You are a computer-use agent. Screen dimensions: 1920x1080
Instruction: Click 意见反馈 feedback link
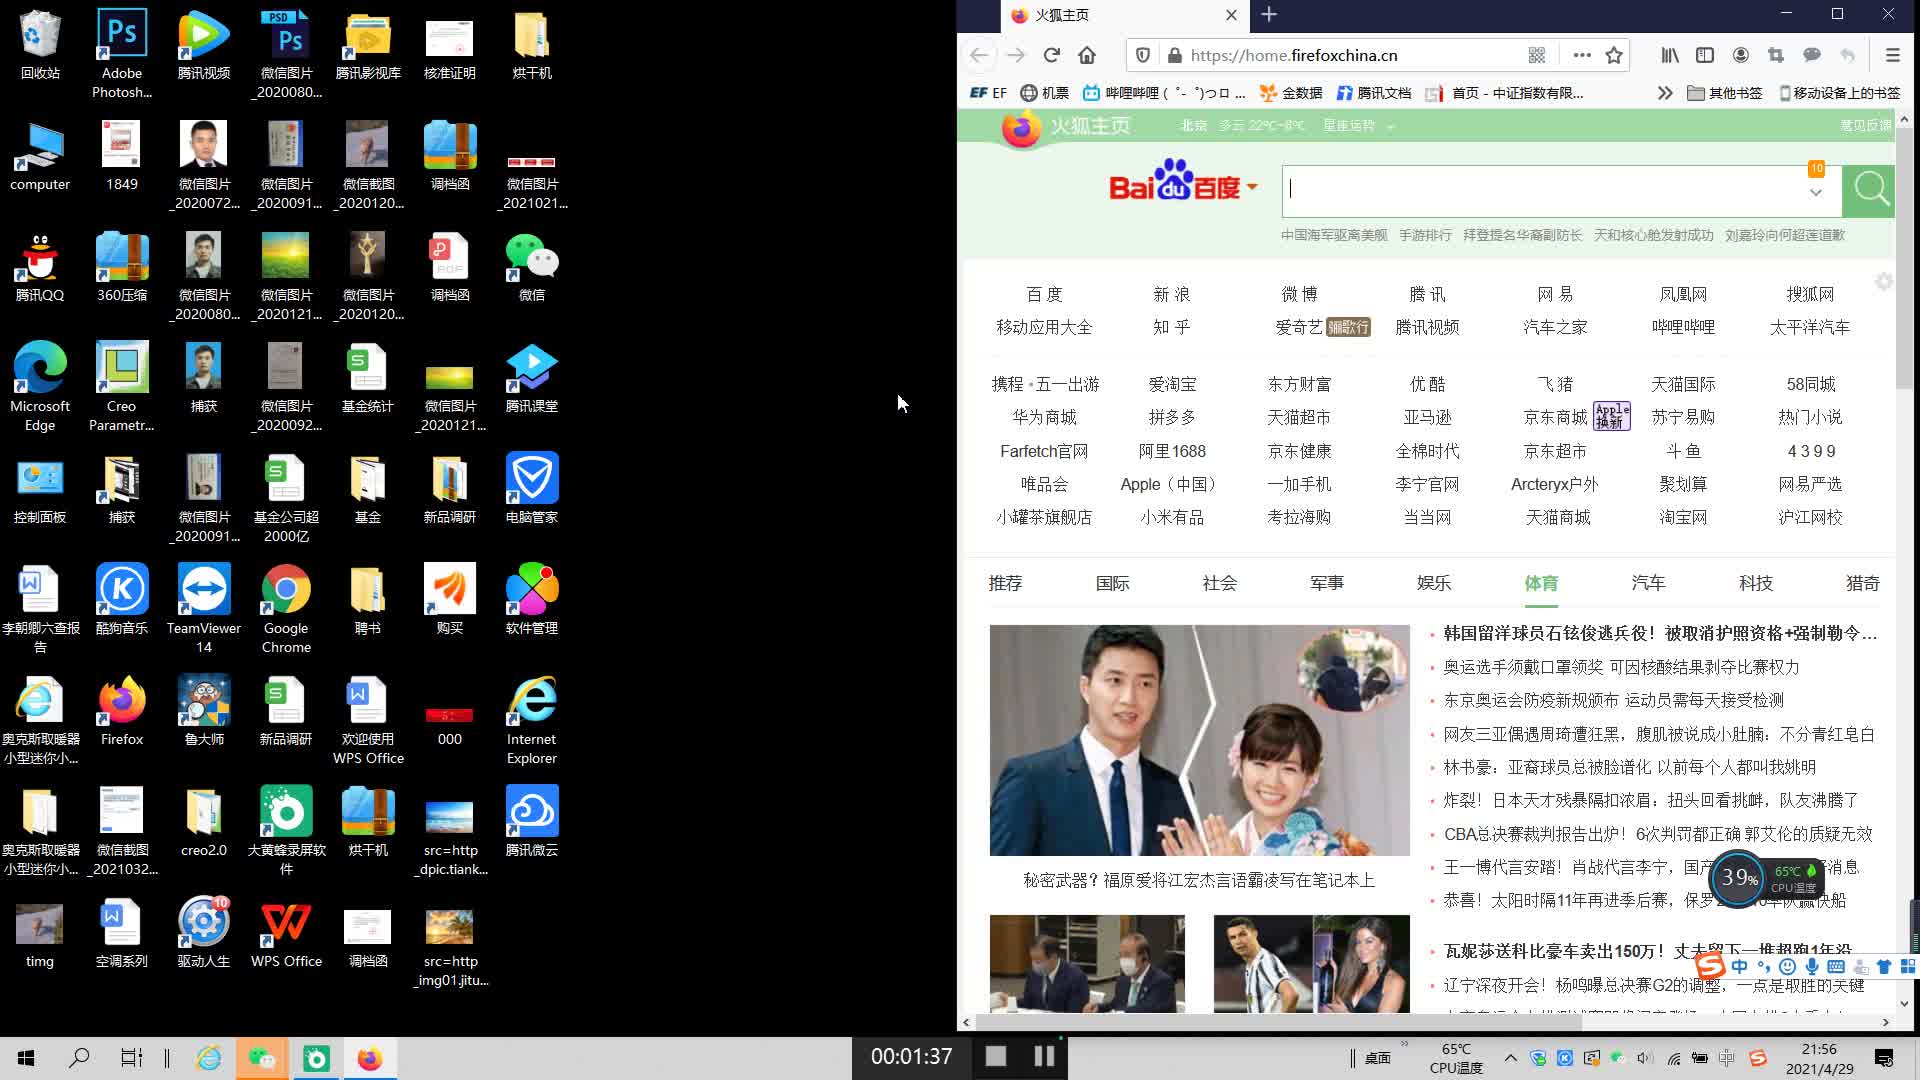[1865, 125]
